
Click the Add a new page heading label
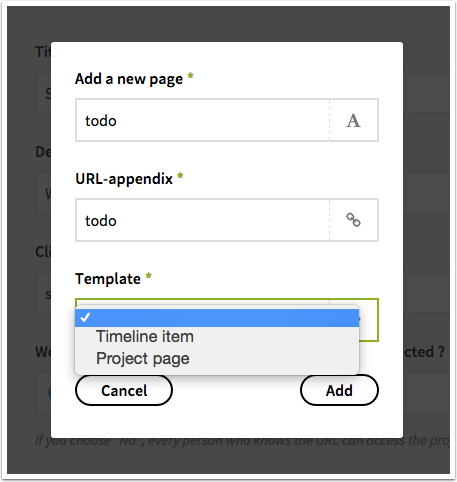click(129, 79)
